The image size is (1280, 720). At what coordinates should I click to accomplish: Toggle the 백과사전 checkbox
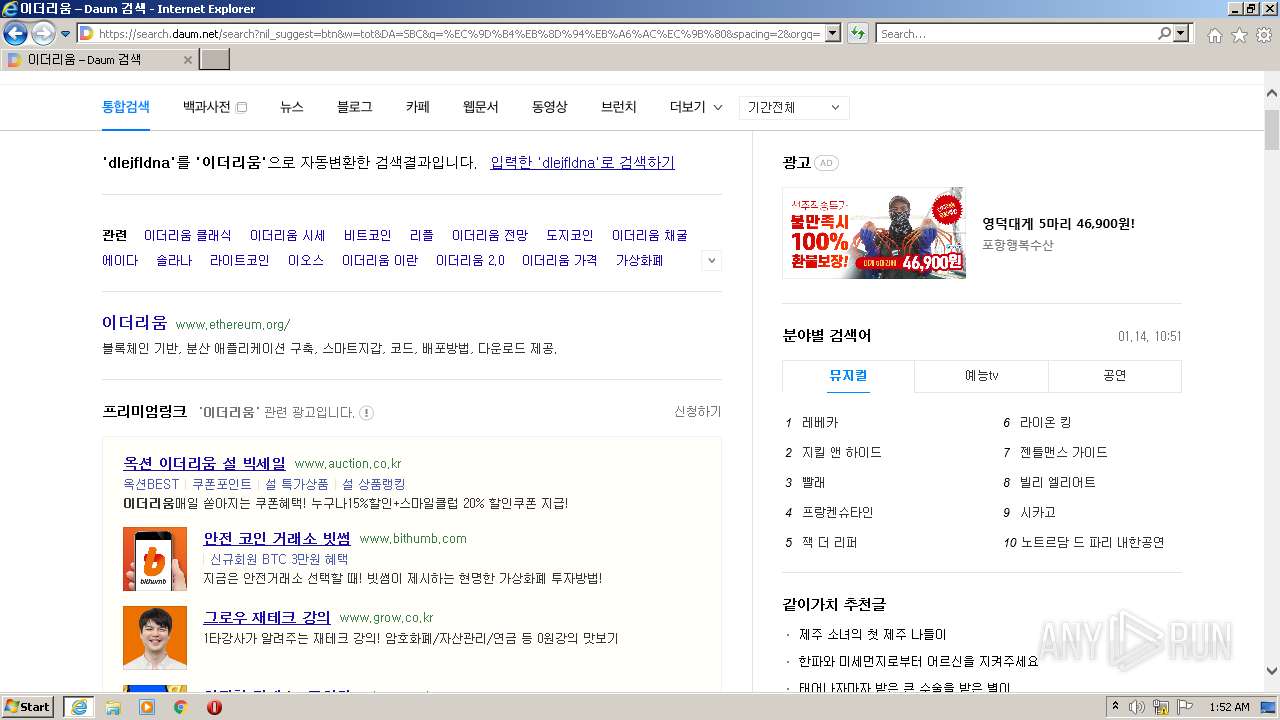tap(241, 107)
